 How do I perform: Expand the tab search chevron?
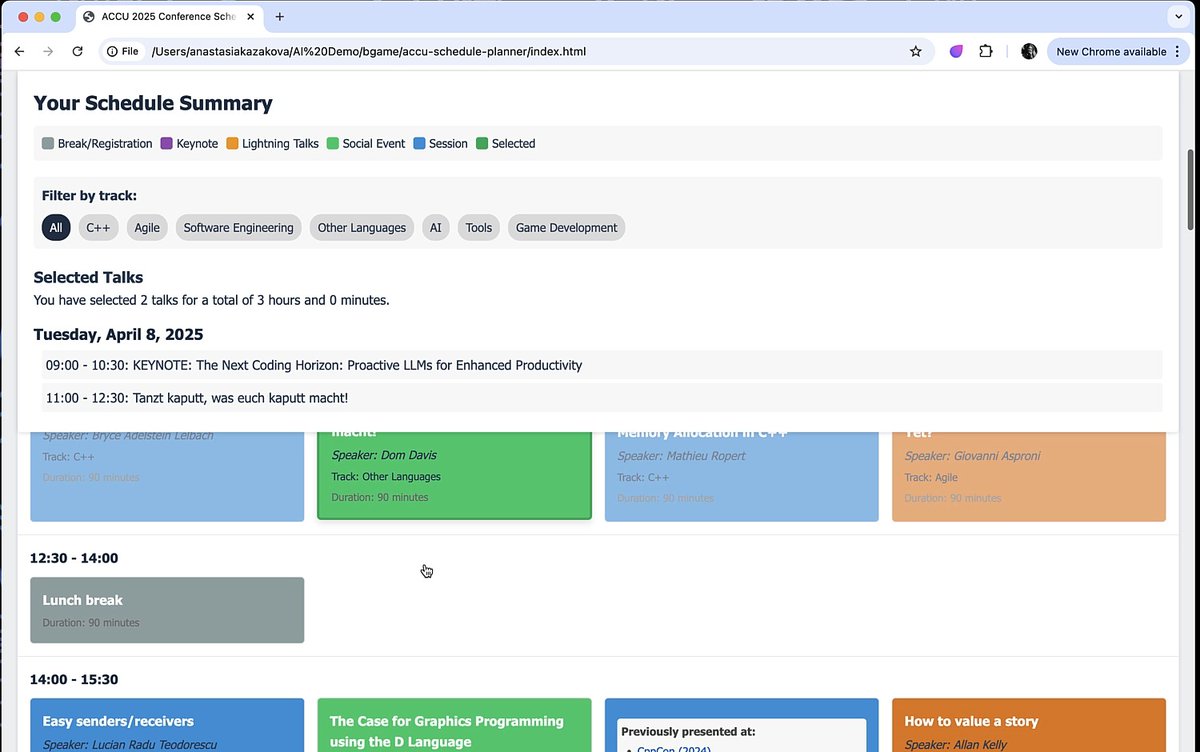click(1177, 17)
